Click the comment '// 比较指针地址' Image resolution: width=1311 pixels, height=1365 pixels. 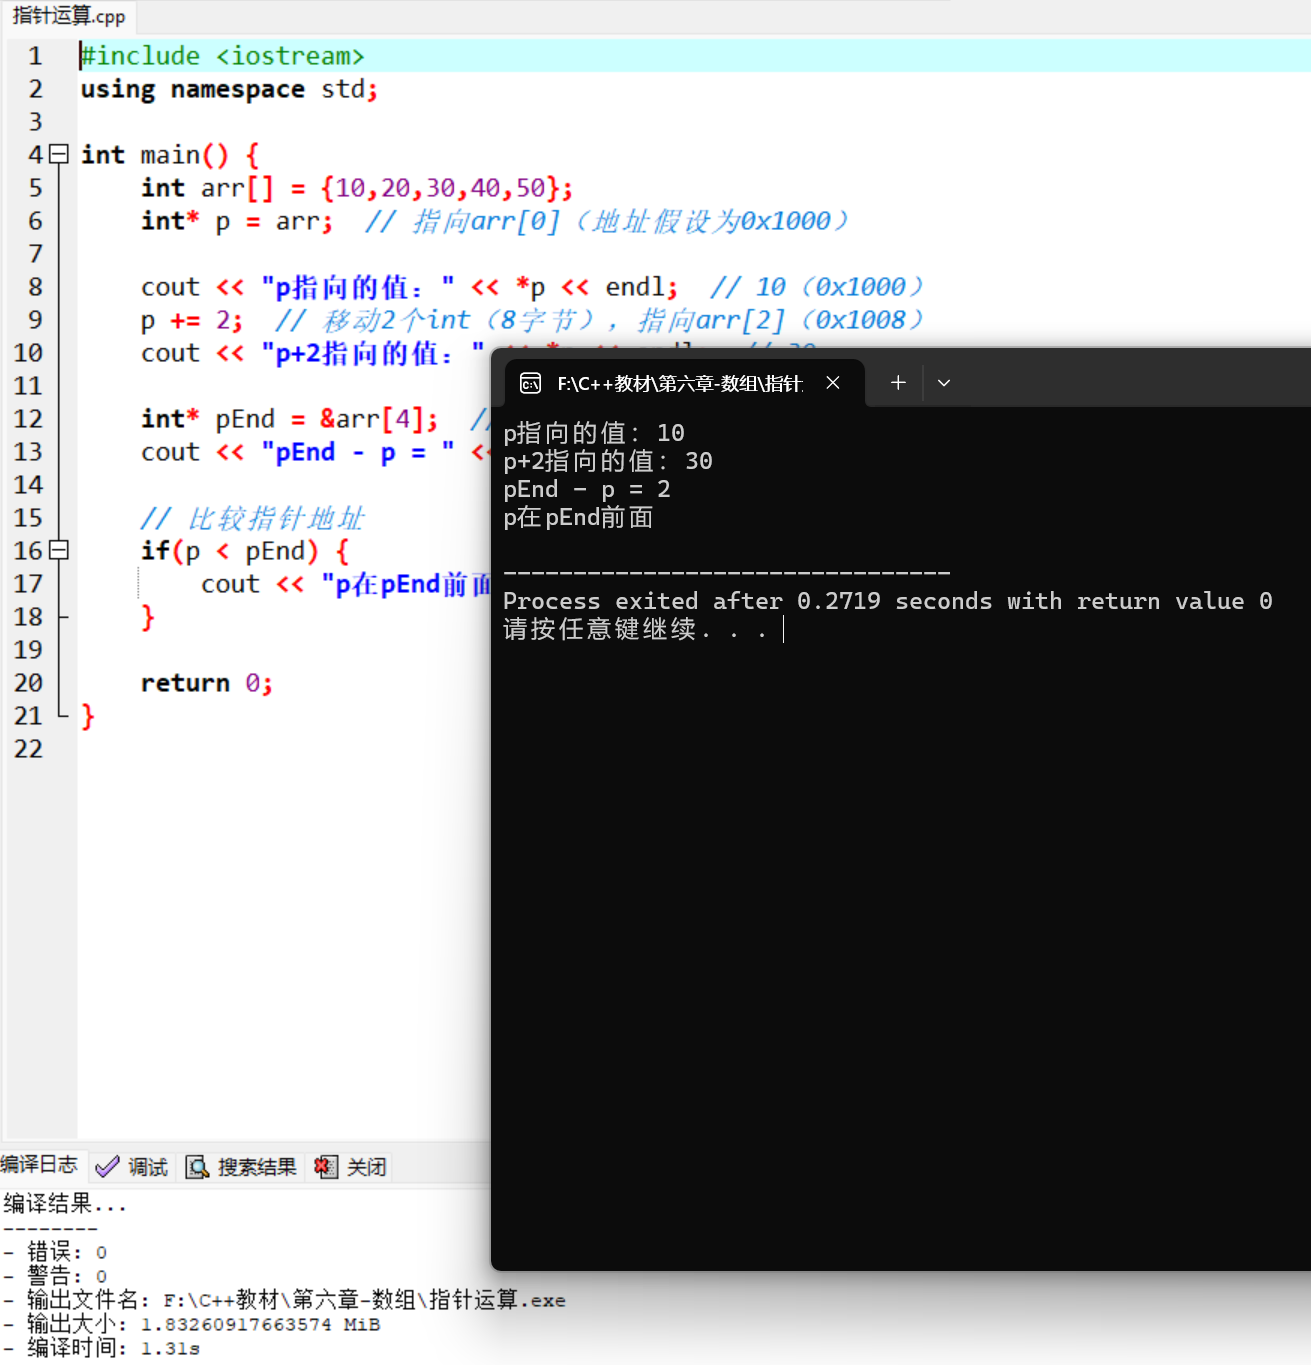tap(252, 518)
